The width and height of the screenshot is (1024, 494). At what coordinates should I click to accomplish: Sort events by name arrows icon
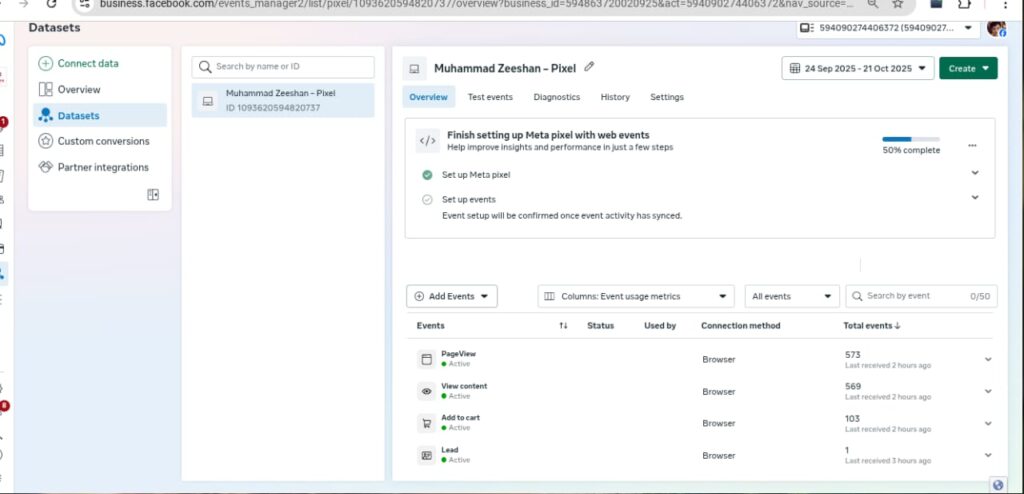(563, 325)
